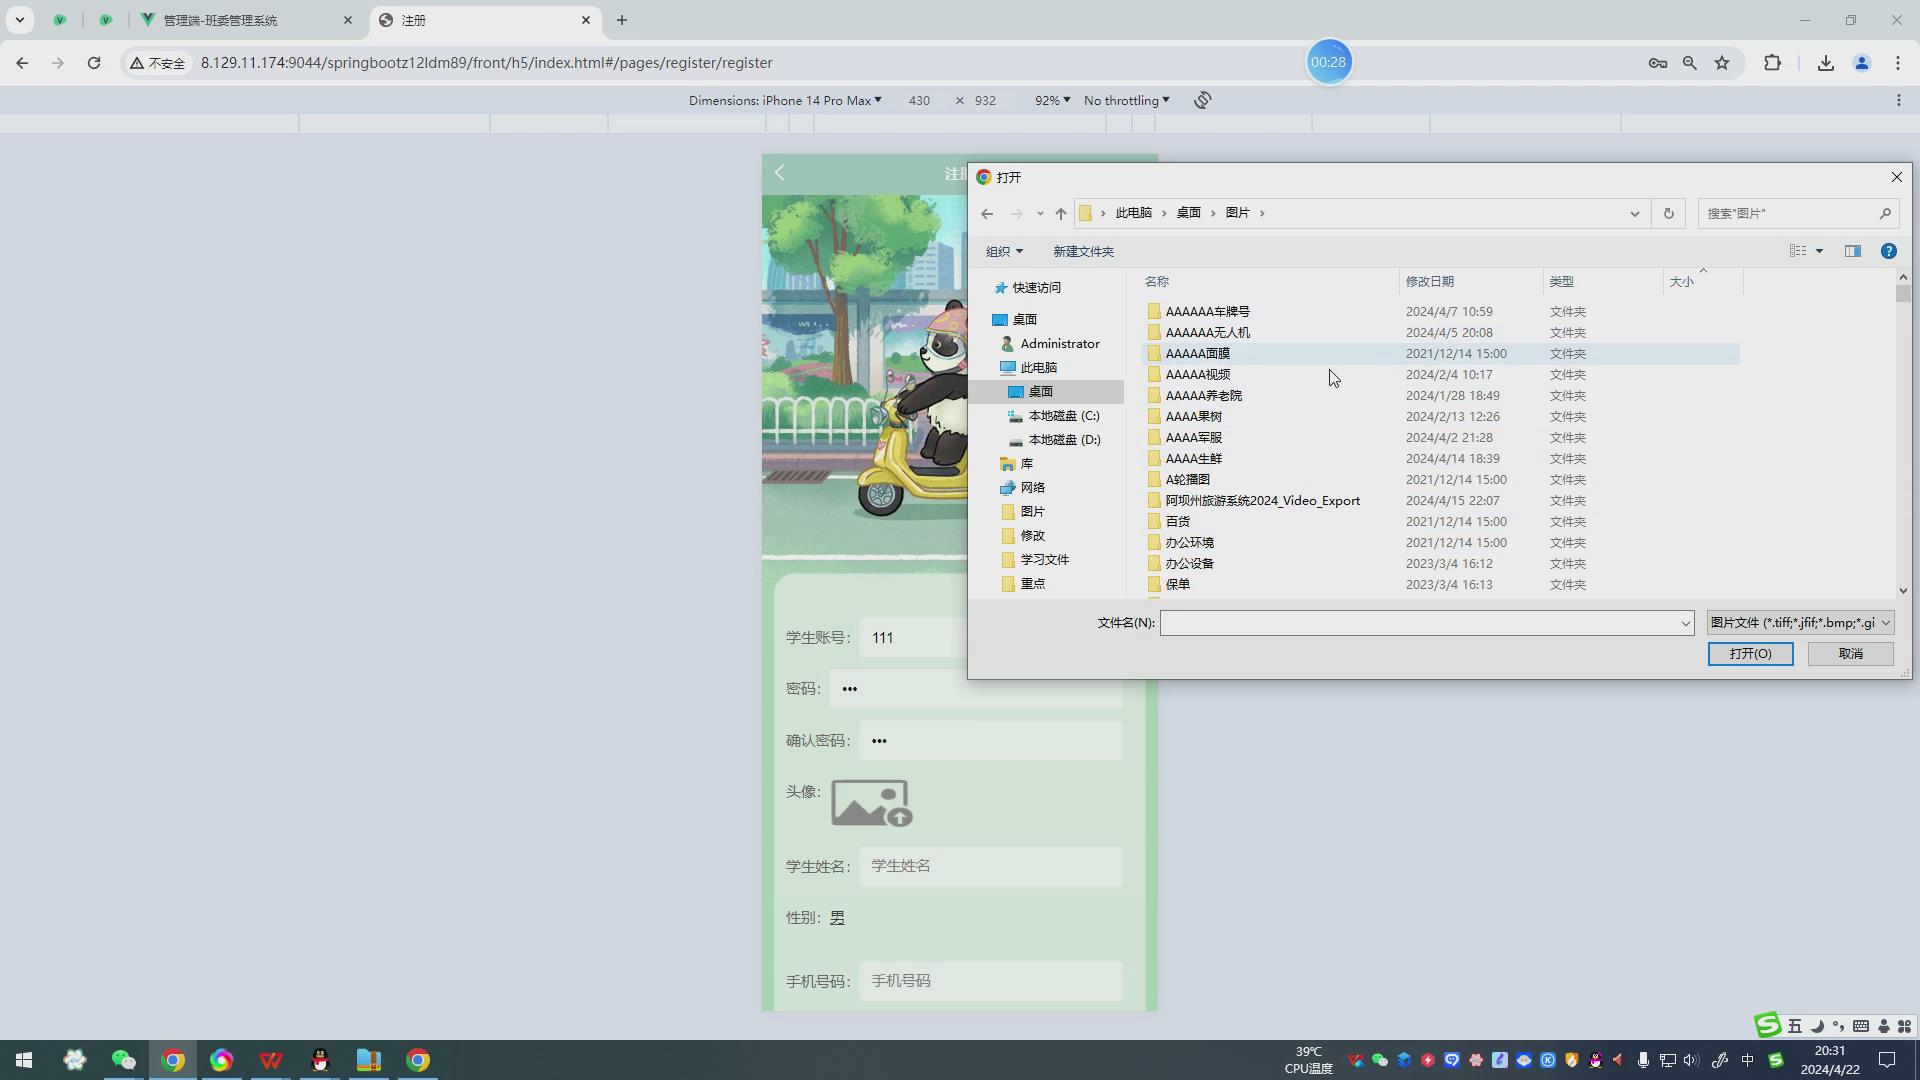1920x1080 pixels.
Task: Open the image file type filter dropdown
Action: click(x=1799, y=623)
